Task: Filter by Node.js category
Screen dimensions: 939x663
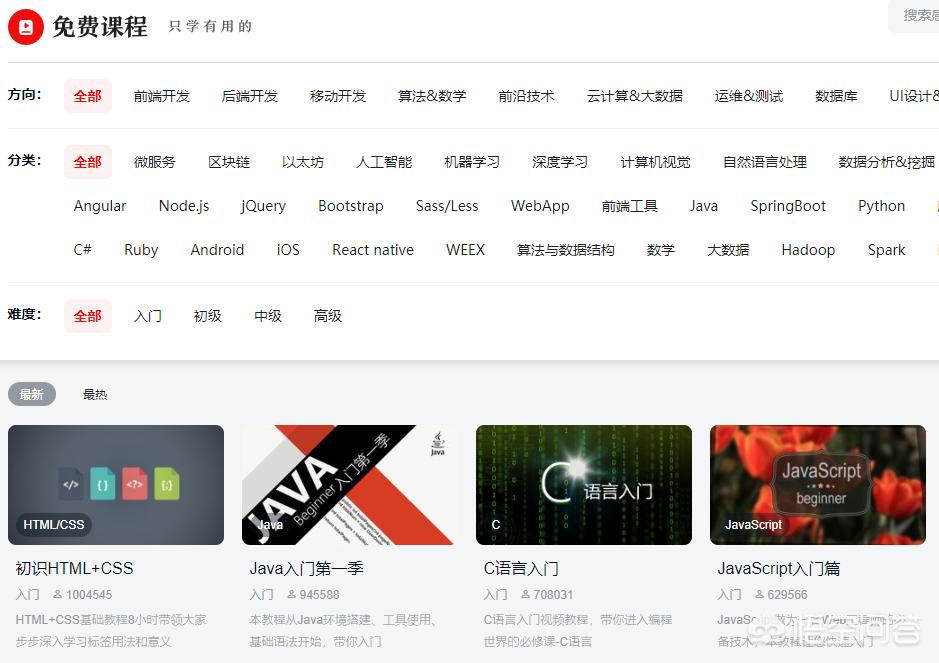Action: tap(184, 206)
